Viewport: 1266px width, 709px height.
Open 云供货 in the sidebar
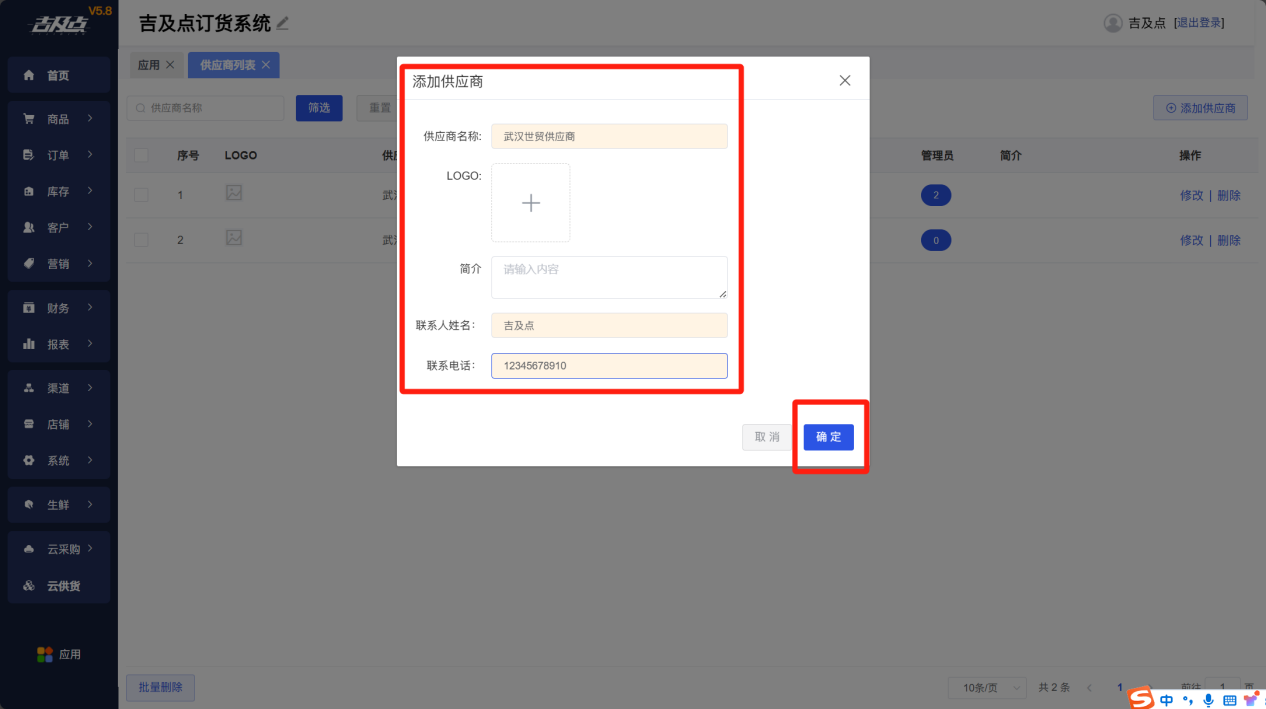coord(59,586)
